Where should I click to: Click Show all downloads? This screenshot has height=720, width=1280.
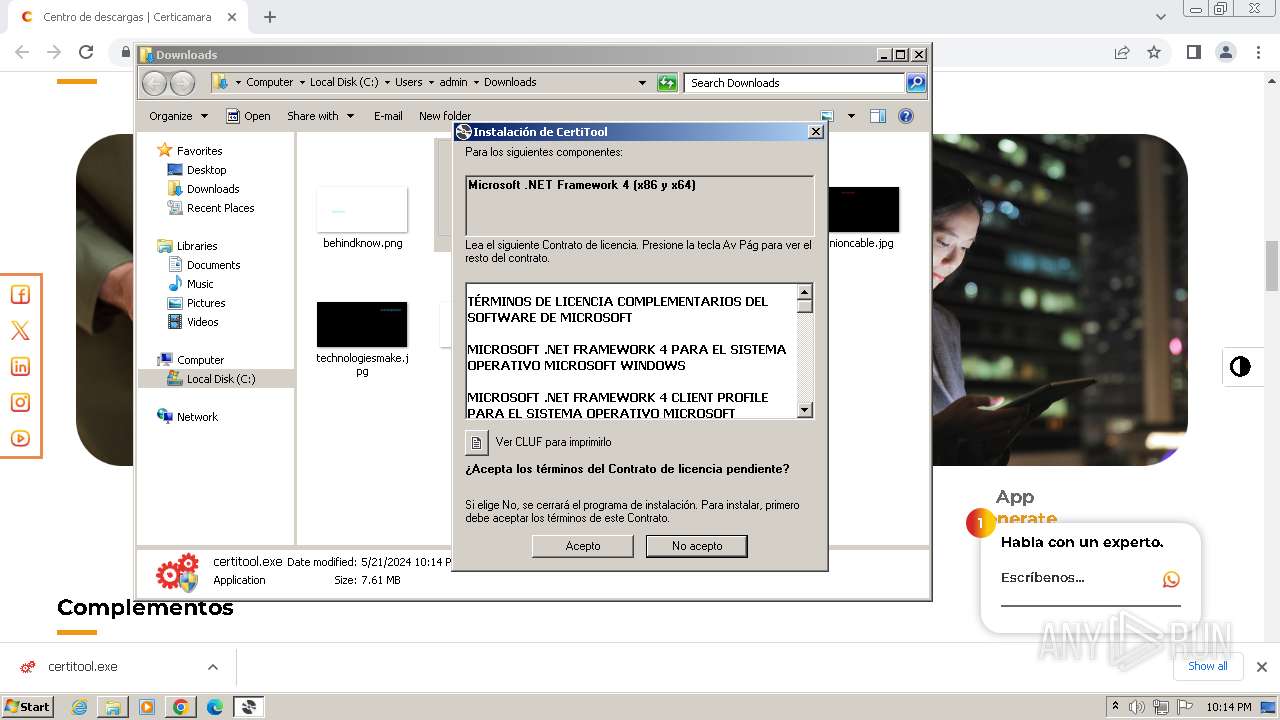pyautogui.click(x=1208, y=666)
